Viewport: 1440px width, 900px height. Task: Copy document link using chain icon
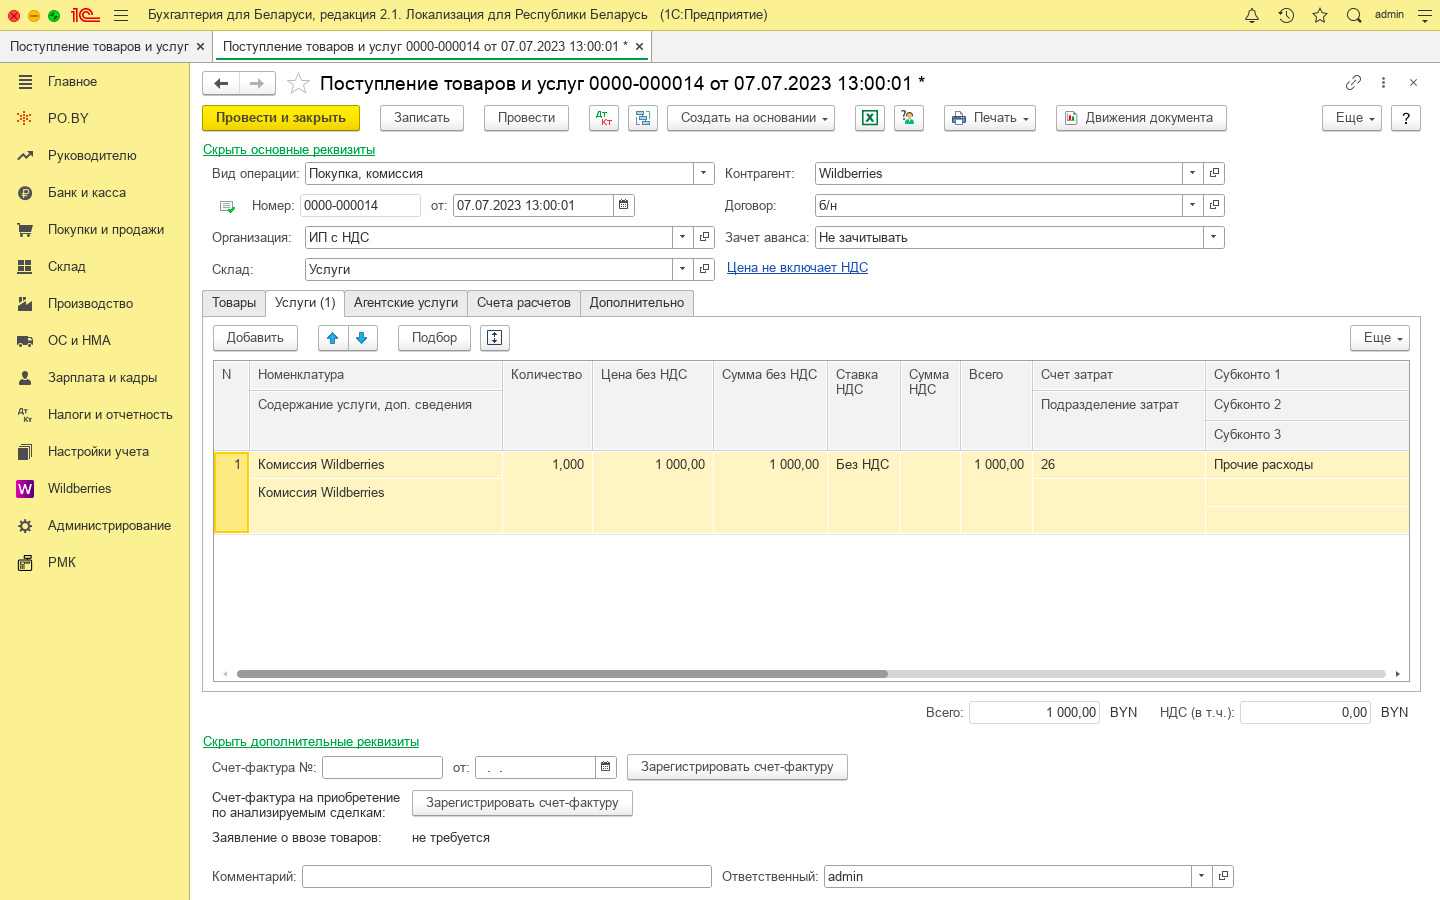[x=1353, y=83]
